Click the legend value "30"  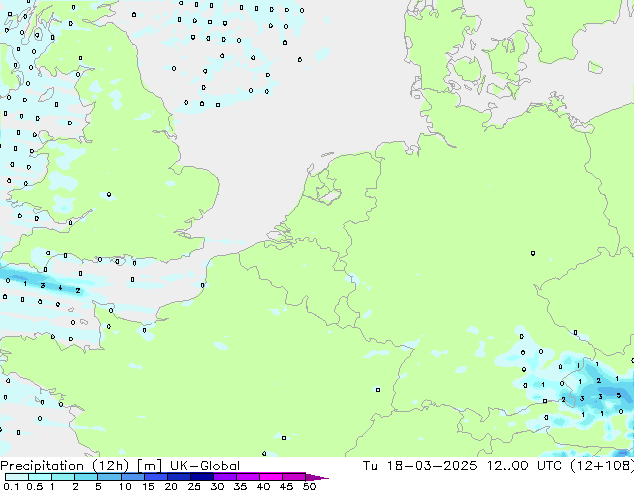tap(217, 486)
